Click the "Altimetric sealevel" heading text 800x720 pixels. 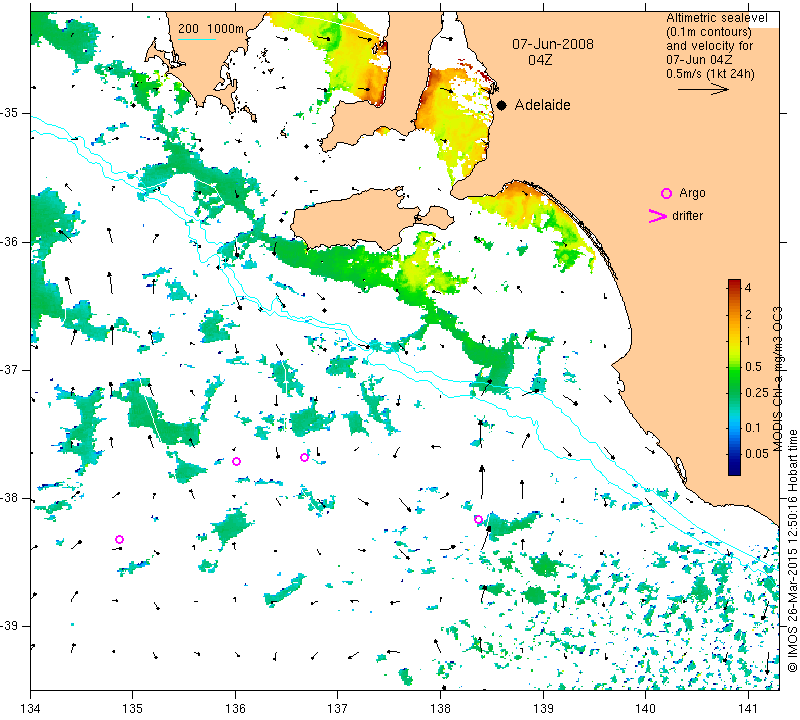point(716,18)
